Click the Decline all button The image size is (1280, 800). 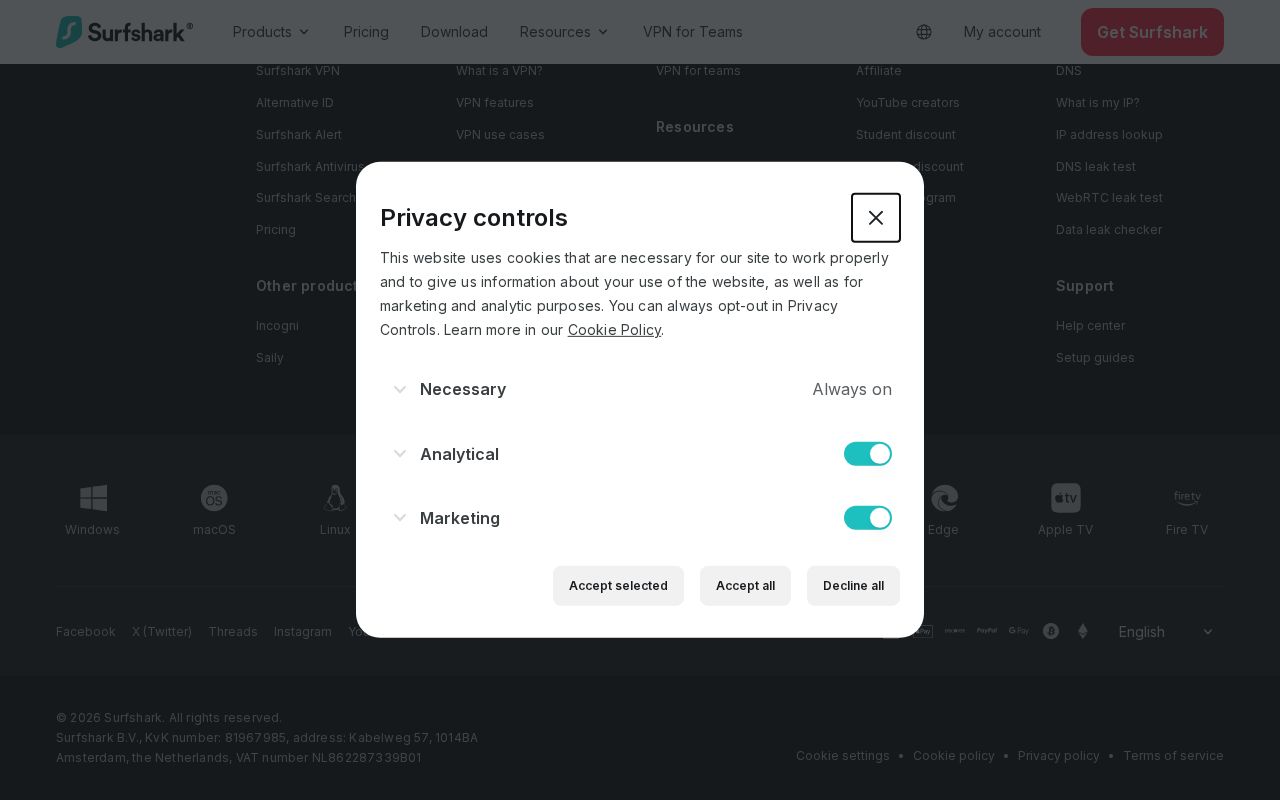pyautogui.click(x=853, y=586)
